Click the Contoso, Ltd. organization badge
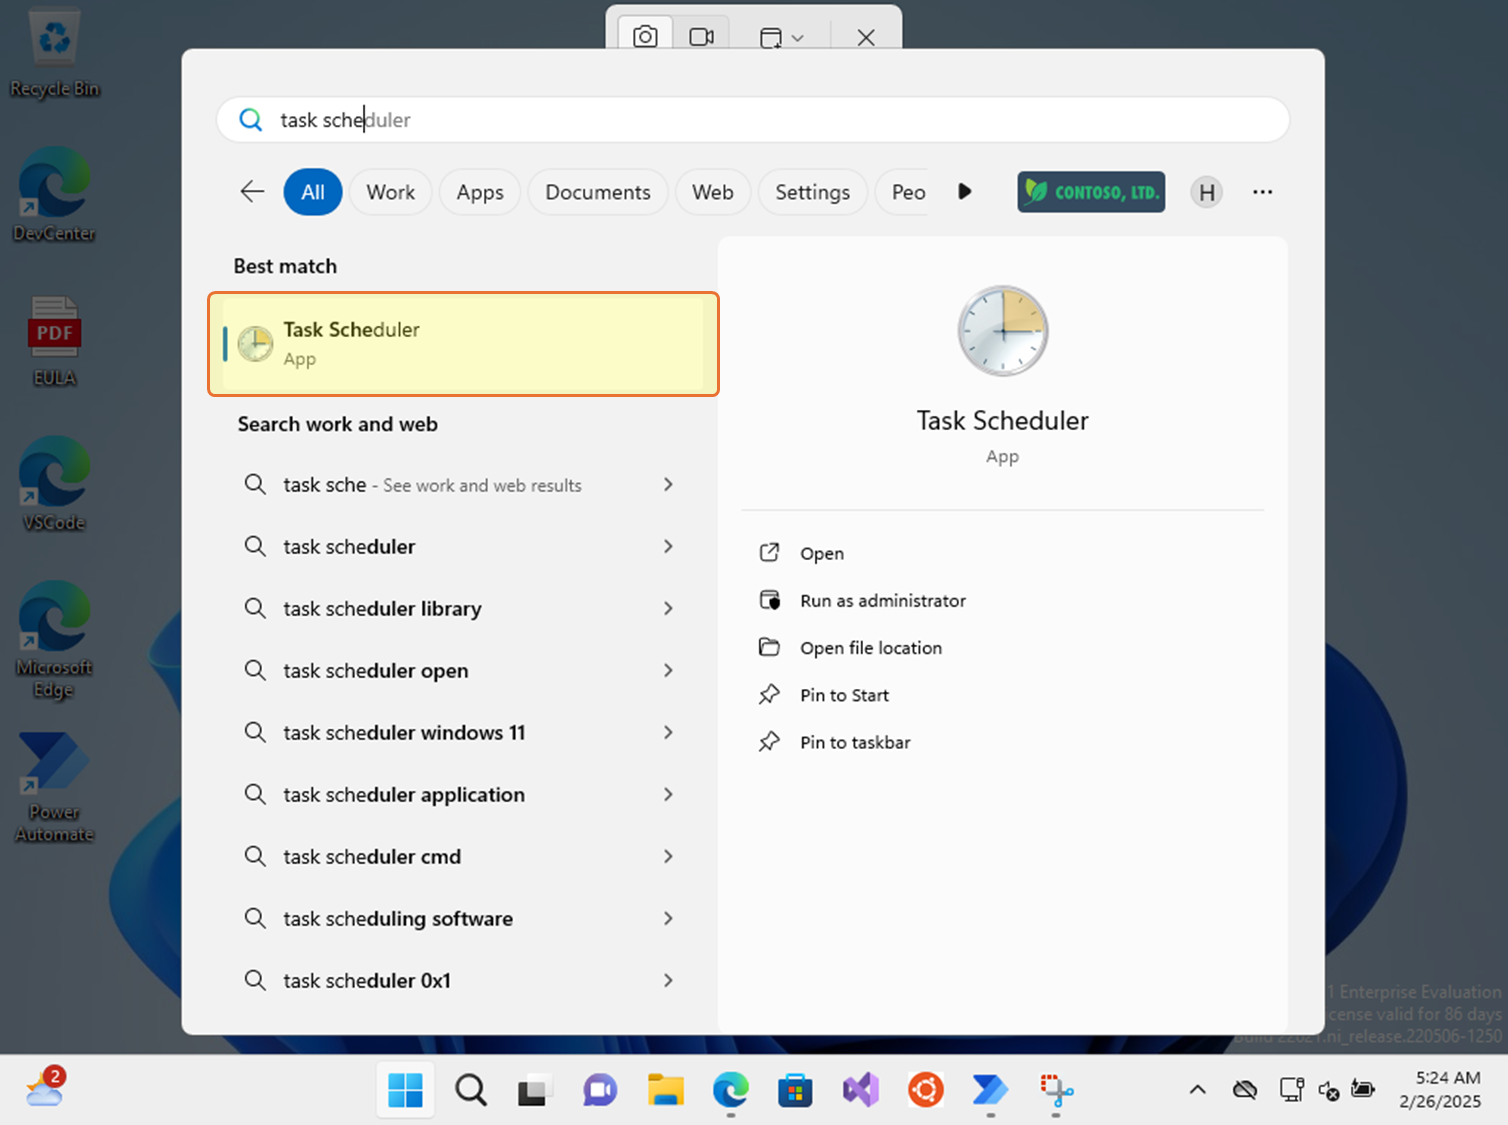The height and width of the screenshot is (1125, 1508). coord(1091,192)
